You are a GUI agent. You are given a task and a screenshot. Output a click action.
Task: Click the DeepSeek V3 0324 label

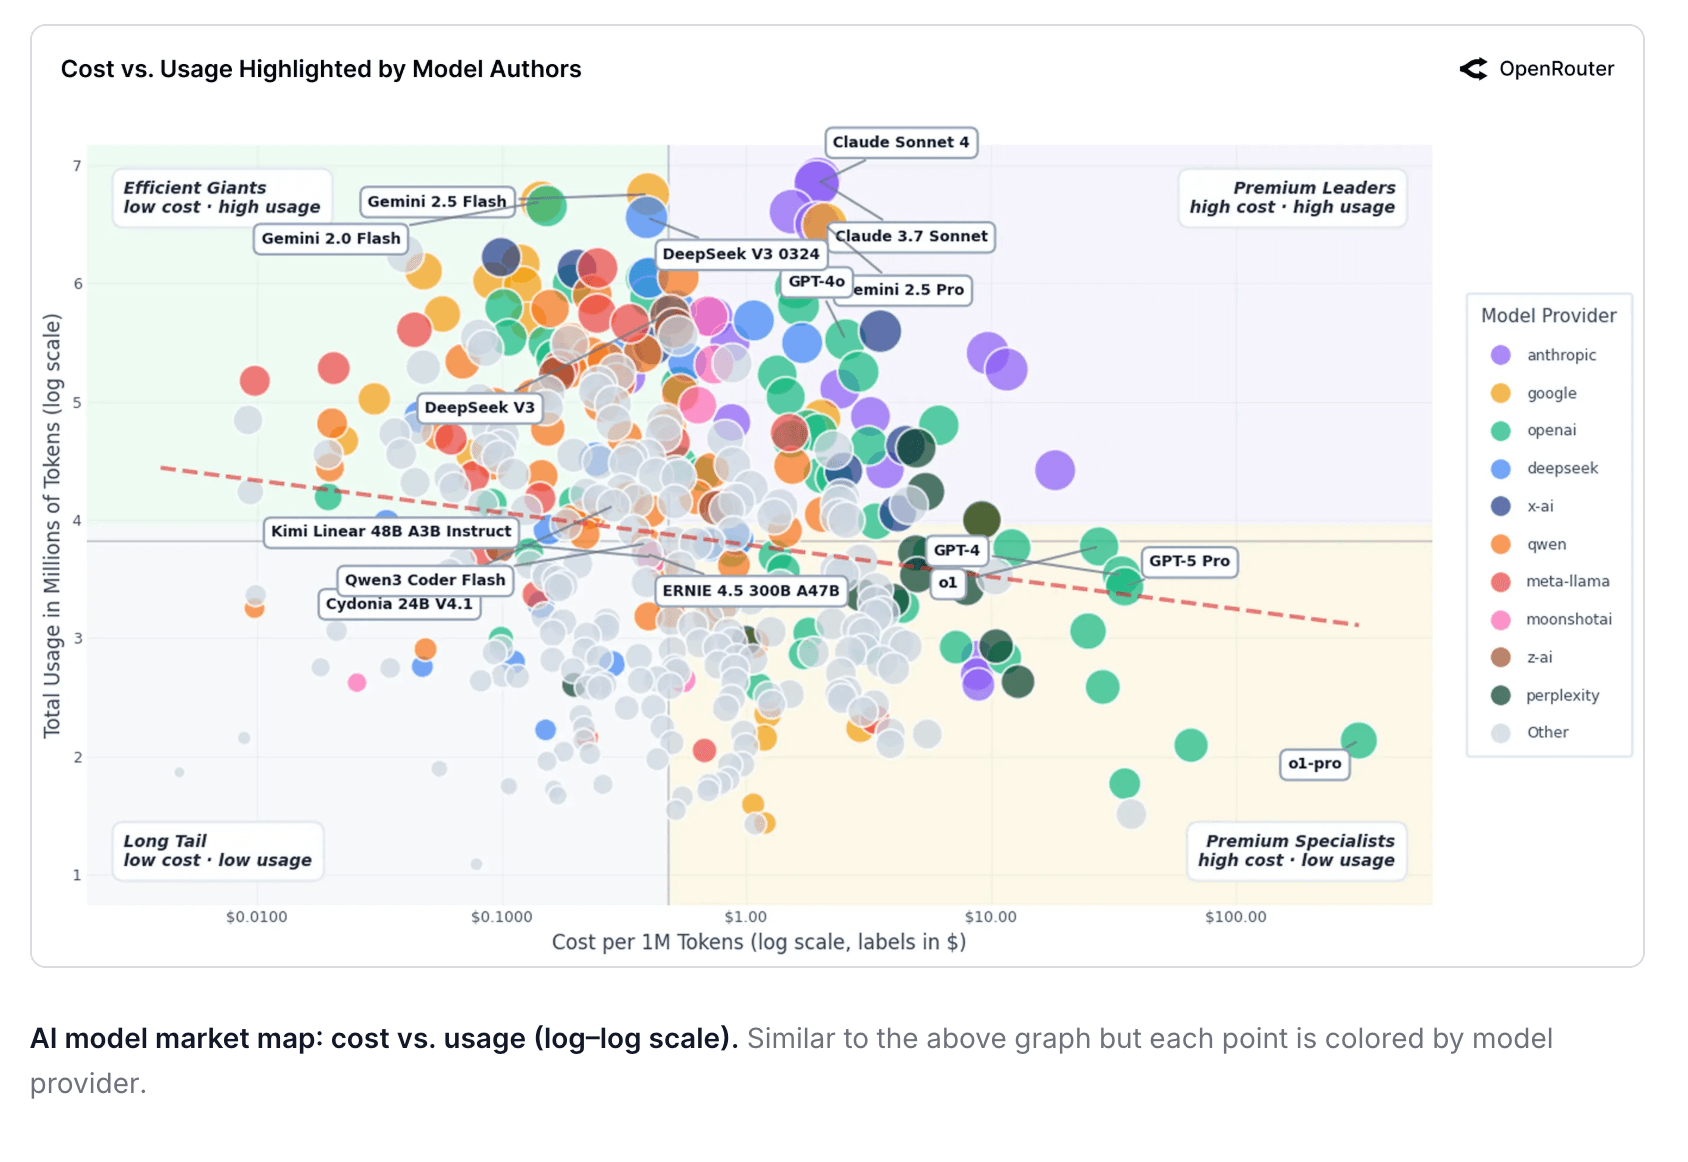coord(740,254)
